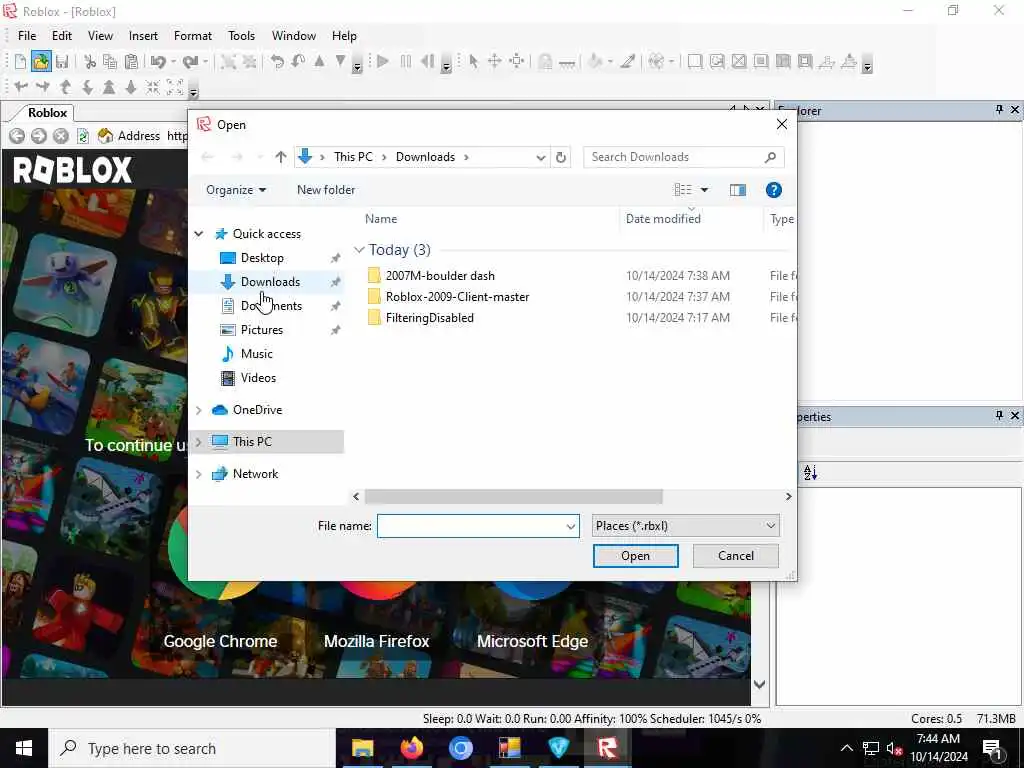Collapse the Quick access tree node
This screenshot has height=768, width=1024.
[199, 234]
